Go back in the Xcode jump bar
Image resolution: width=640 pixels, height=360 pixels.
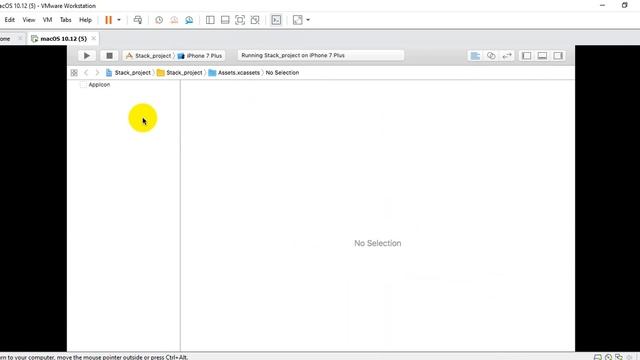click(x=86, y=73)
